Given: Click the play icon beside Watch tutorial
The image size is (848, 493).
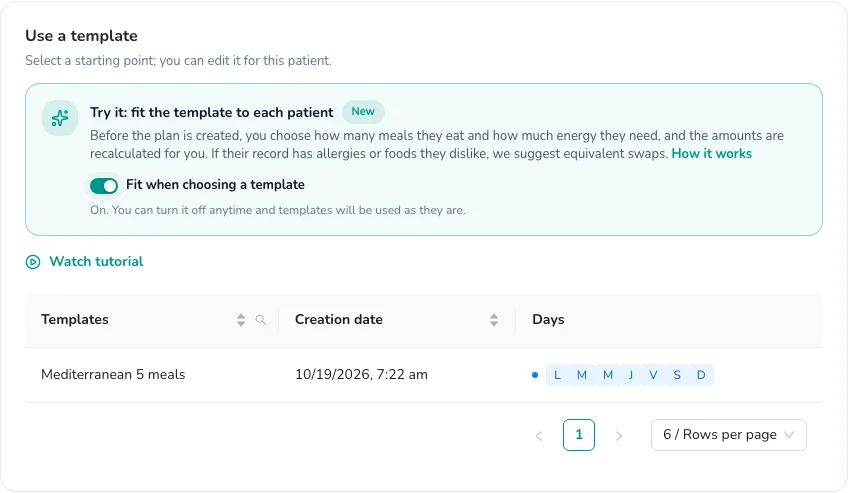Looking at the screenshot, I should tap(33, 262).
